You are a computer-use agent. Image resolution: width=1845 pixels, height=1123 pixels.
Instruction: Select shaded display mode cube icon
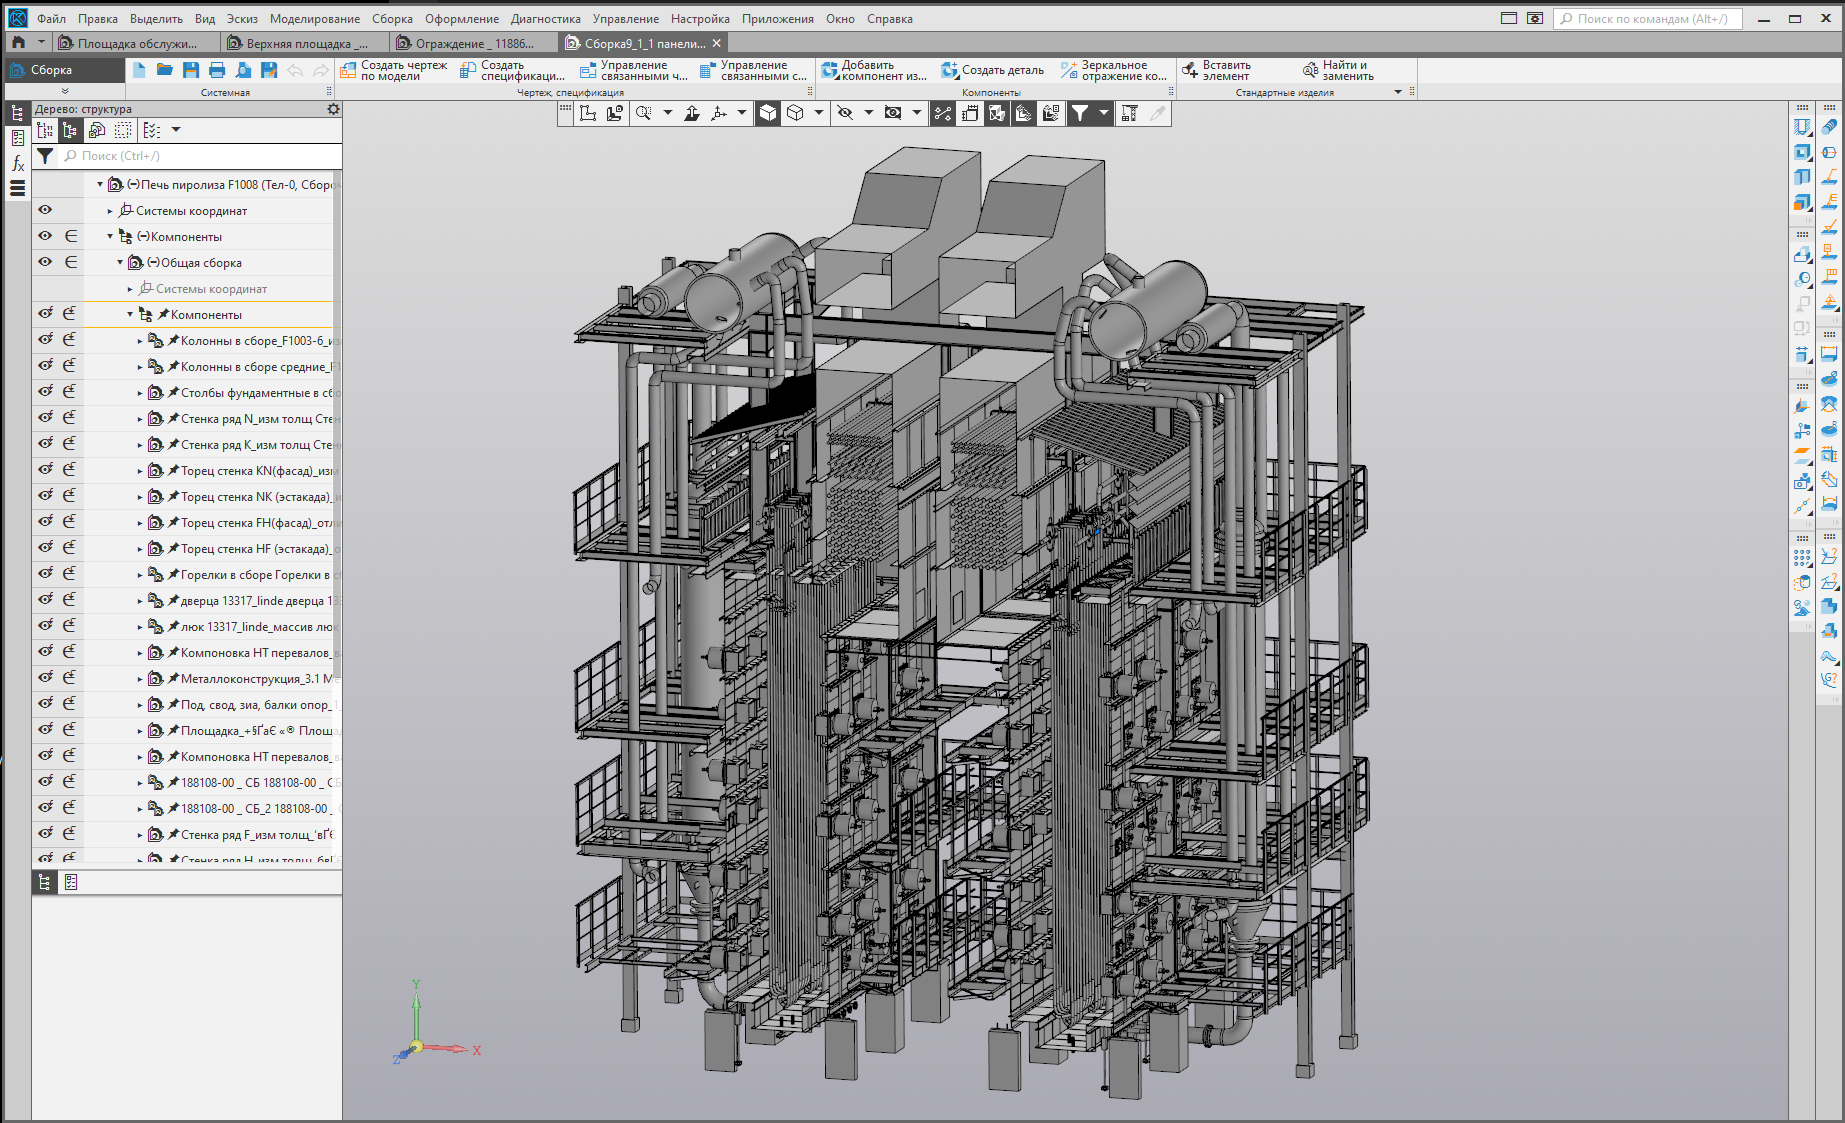click(767, 113)
